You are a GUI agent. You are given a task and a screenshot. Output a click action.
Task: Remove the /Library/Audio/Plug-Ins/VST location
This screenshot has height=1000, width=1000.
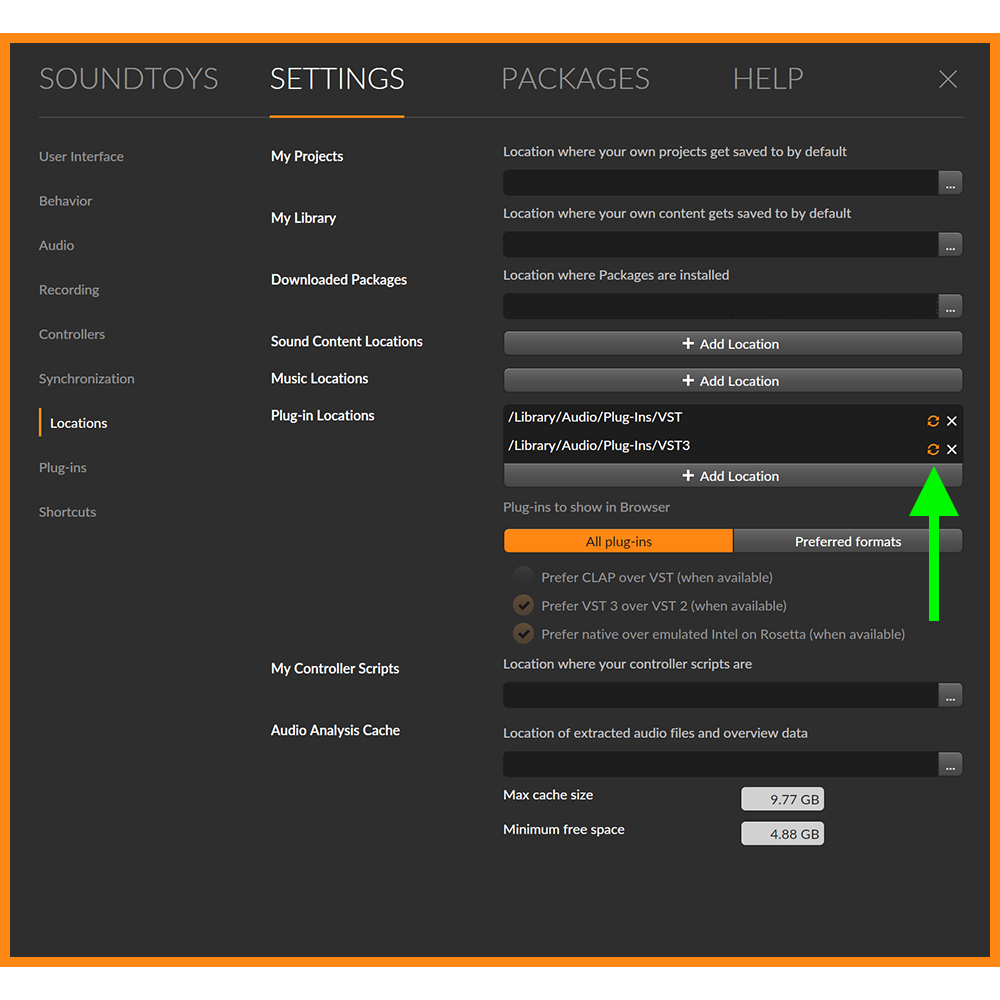click(952, 421)
